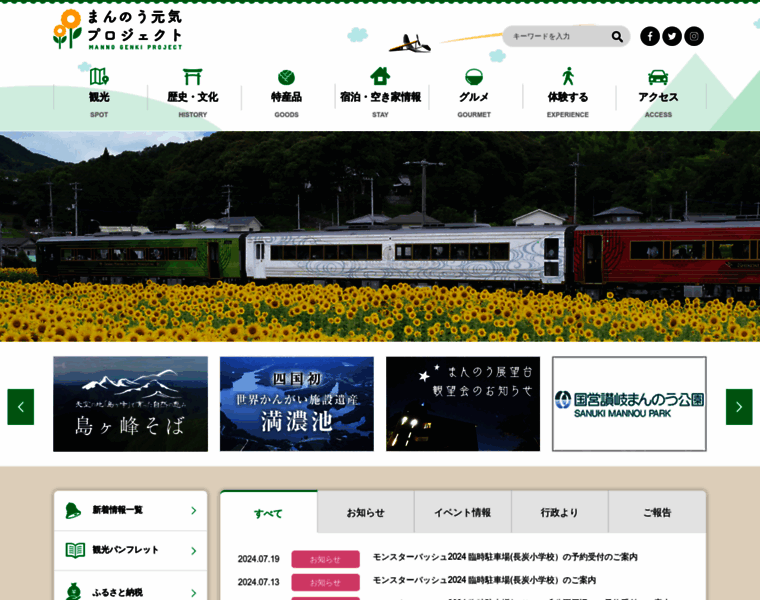Click the open book icon beside 観光パンフレット

(x=75, y=550)
